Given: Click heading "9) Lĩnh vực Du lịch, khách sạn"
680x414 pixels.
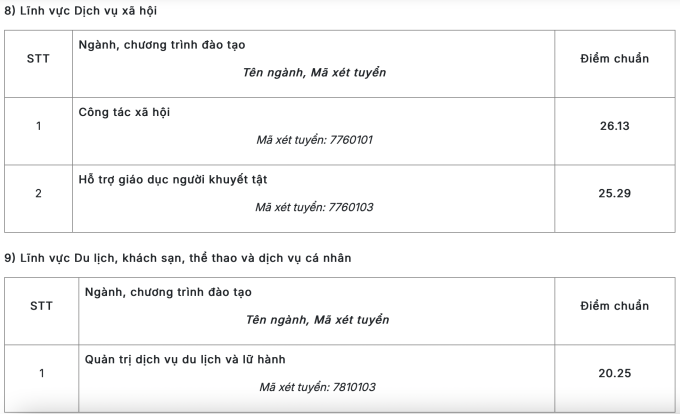Looking at the screenshot, I should point(178,258).
